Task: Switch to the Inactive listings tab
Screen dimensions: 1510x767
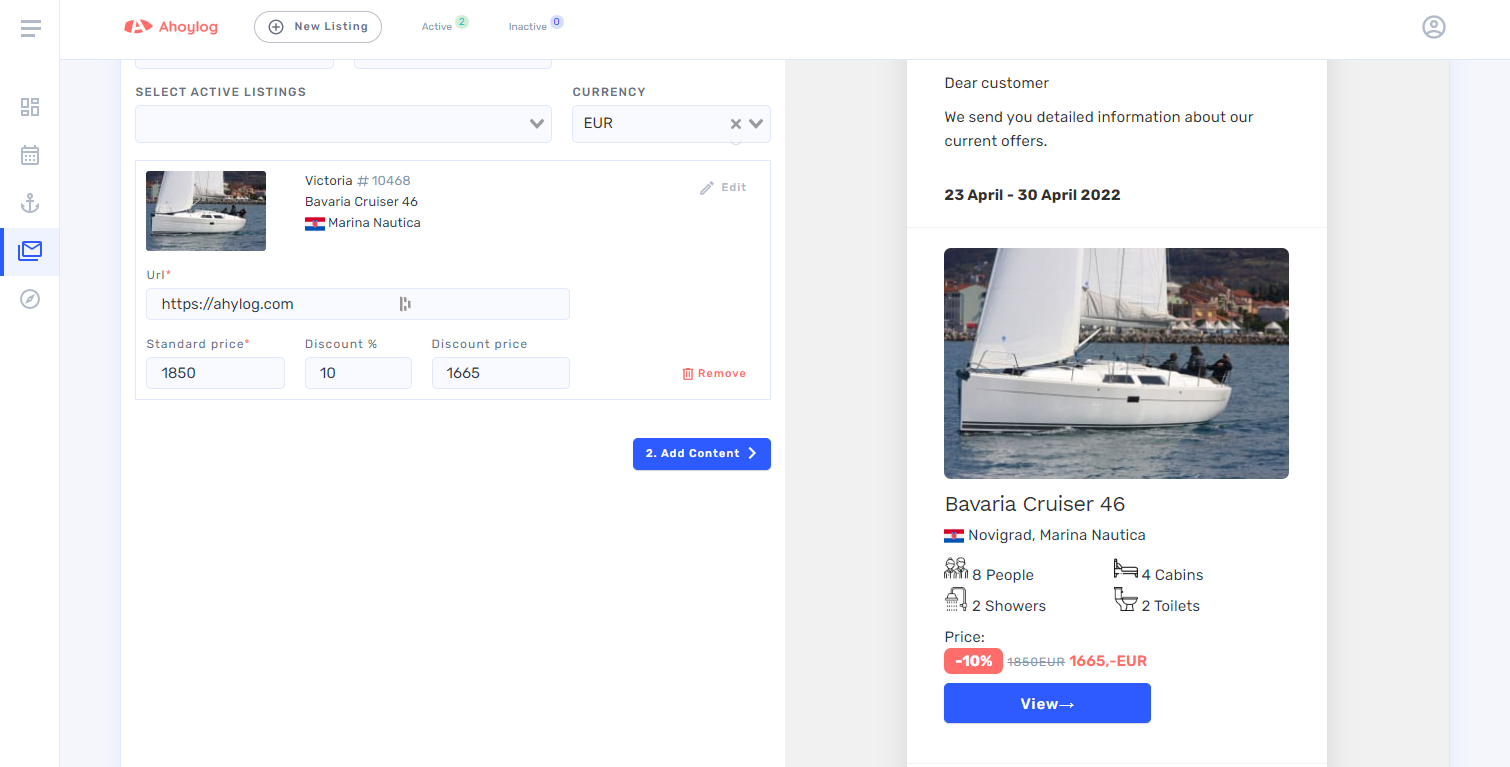Action: (535, 25)
